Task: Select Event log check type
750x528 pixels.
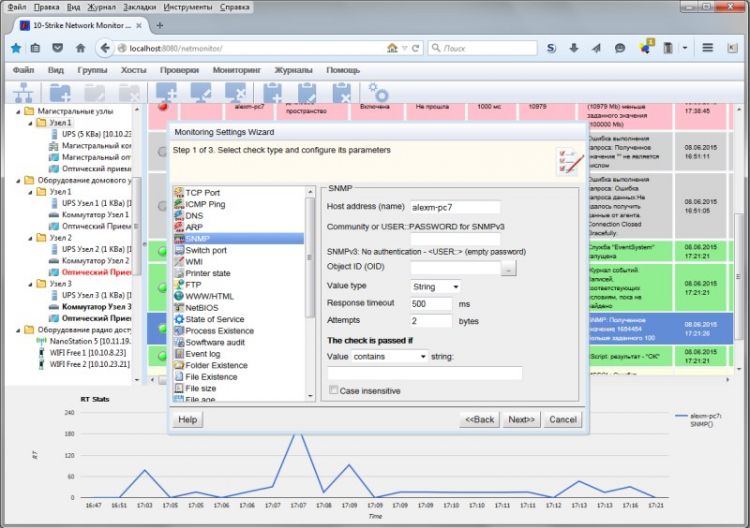Action: coord(203,353)
